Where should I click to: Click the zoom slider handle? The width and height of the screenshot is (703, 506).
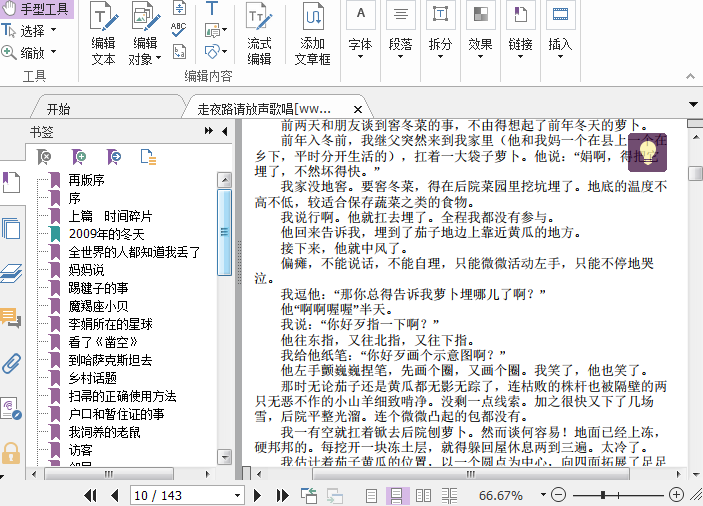click(x=603, y=495)
